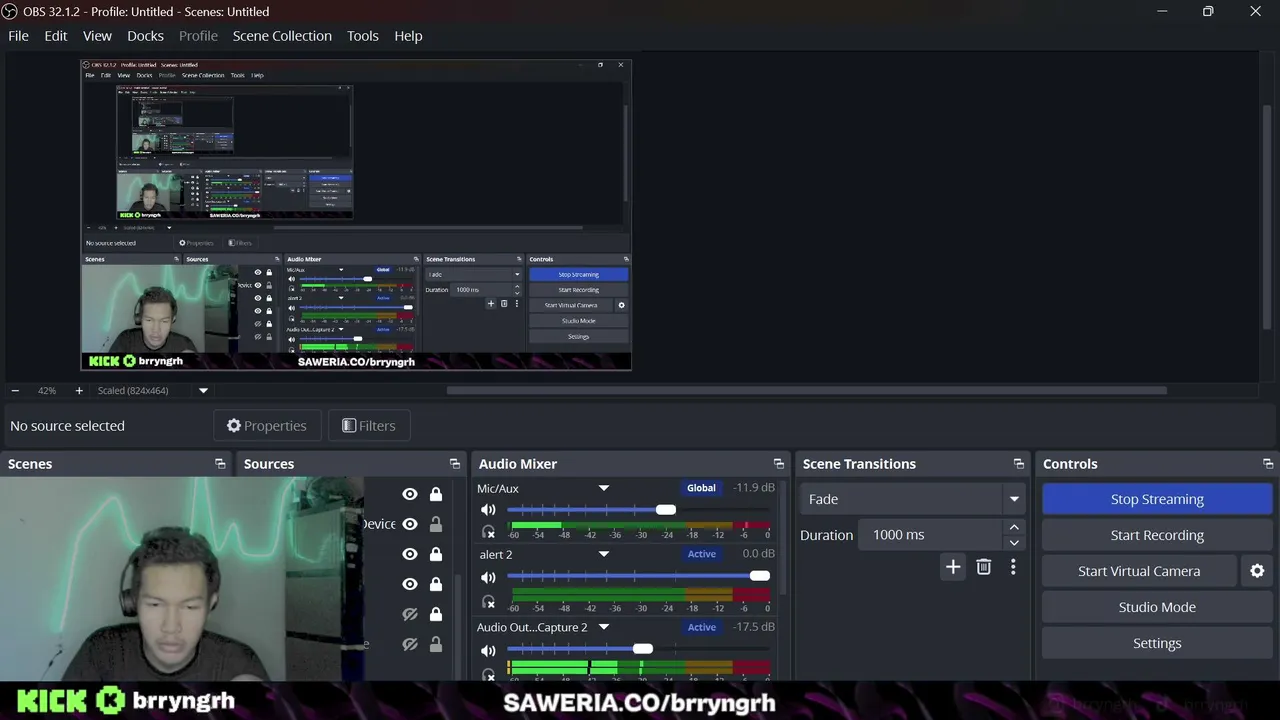
Task: Click the Filters button
Action: 369,426
